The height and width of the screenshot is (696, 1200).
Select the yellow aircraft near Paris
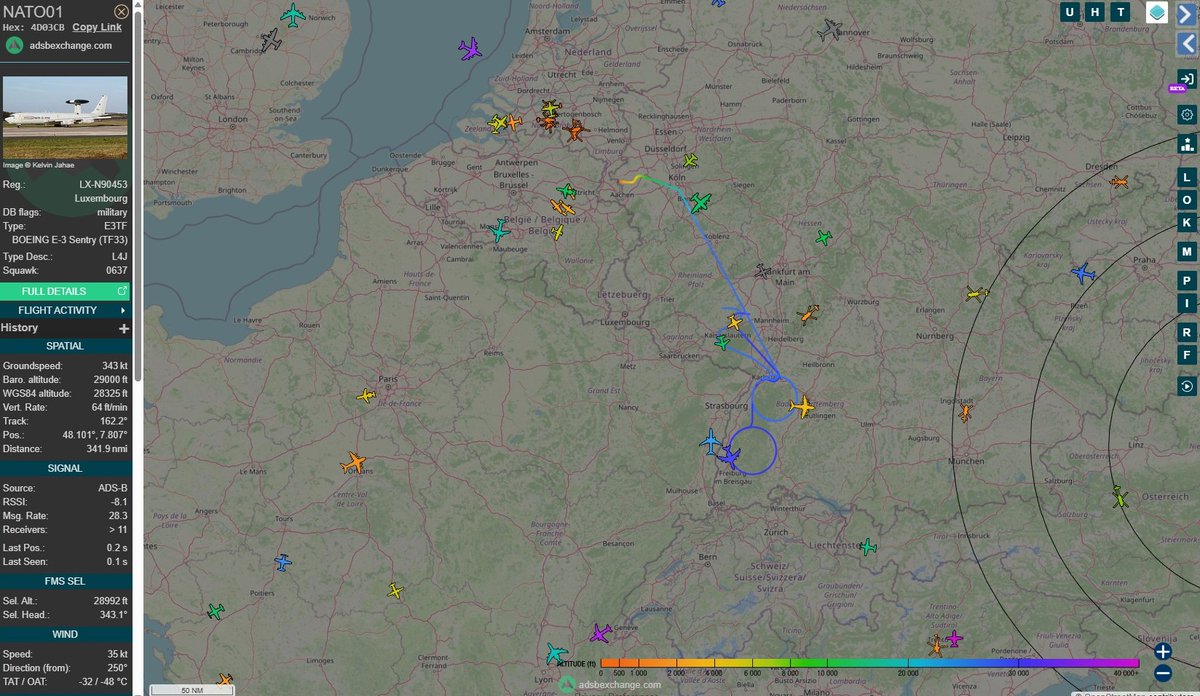click(x=366, y=396)
